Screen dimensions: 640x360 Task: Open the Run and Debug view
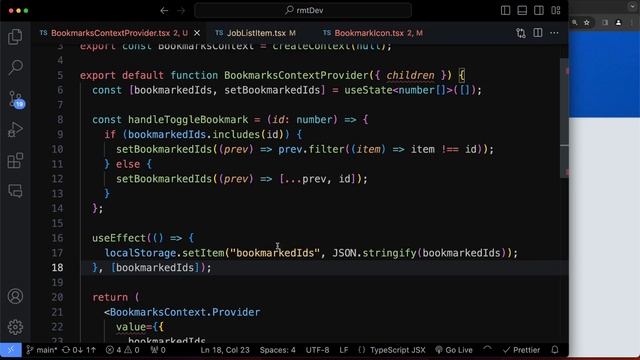click(x=15, y=130)
